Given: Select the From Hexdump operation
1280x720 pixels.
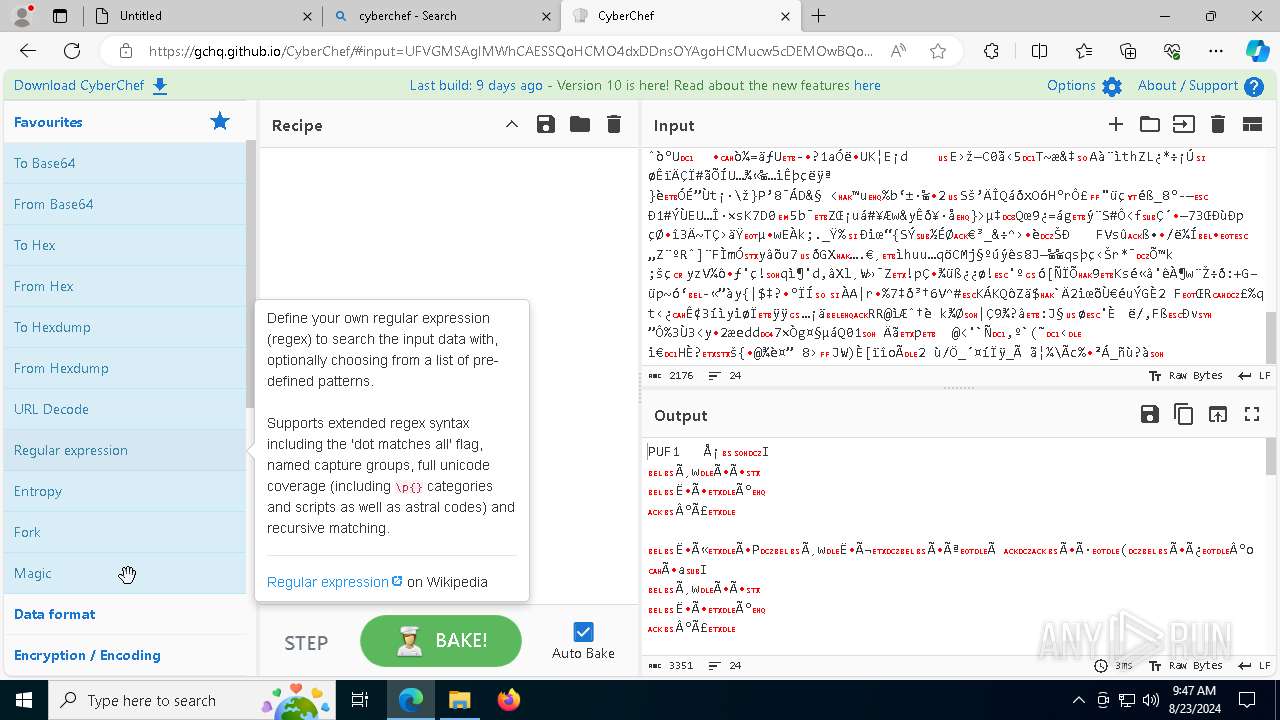Looking at the screenshot, I should pos(125,368).
